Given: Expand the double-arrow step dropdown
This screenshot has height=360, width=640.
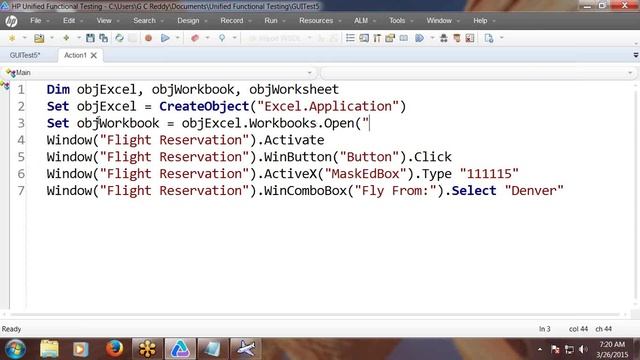Looking at the screenshot, I should (x=432, y=38).
